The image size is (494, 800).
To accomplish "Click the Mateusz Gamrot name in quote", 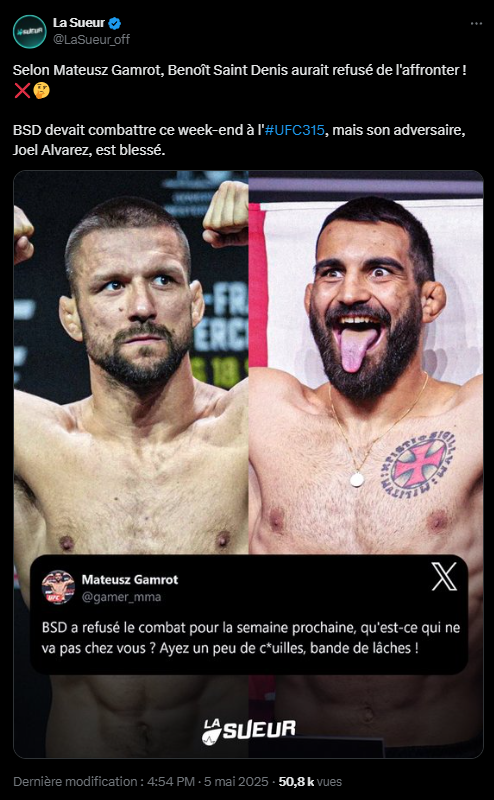I will point(130,580).
